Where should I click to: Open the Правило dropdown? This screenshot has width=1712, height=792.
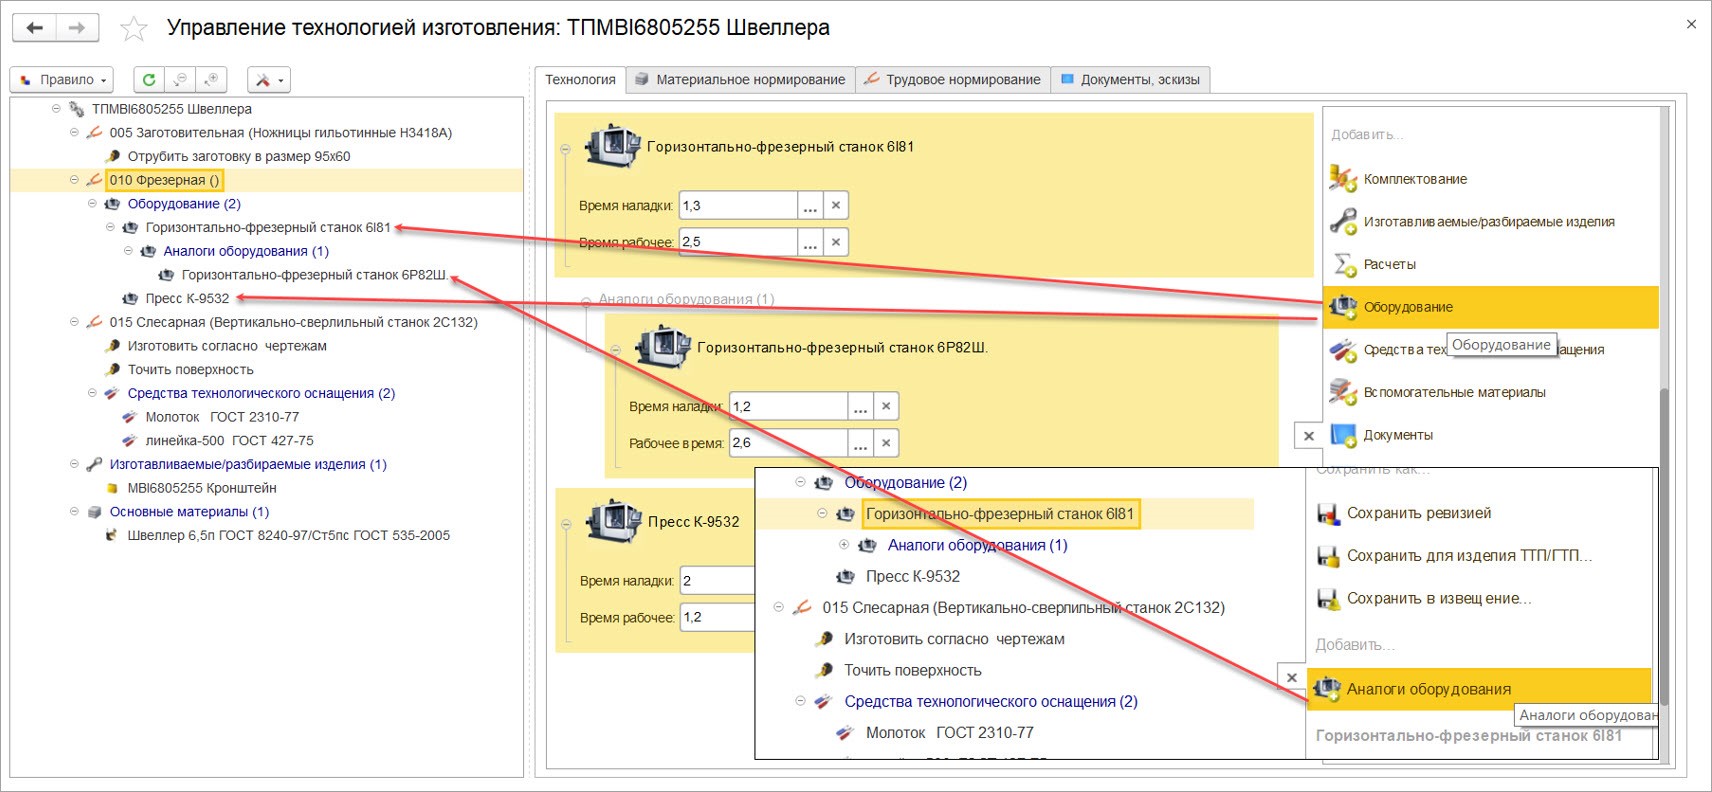(x=62, y=80)
